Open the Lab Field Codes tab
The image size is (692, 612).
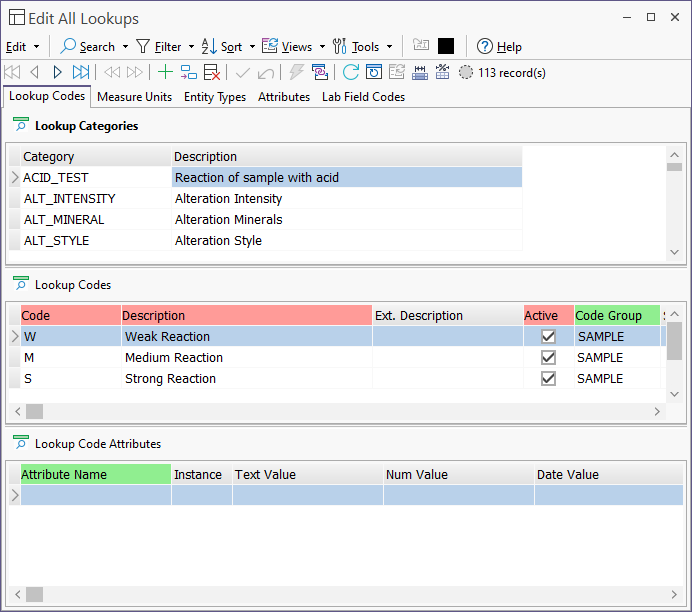[x=363, y=97]
